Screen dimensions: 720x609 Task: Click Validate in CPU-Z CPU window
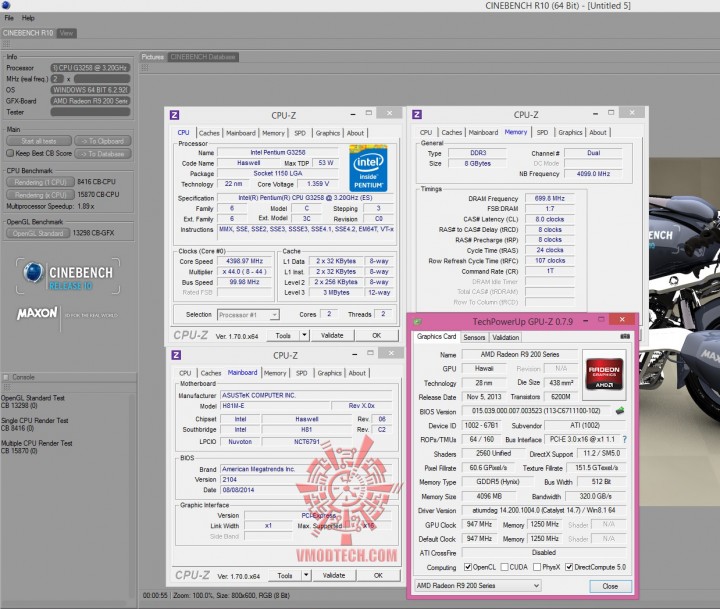tap(332, 335)
